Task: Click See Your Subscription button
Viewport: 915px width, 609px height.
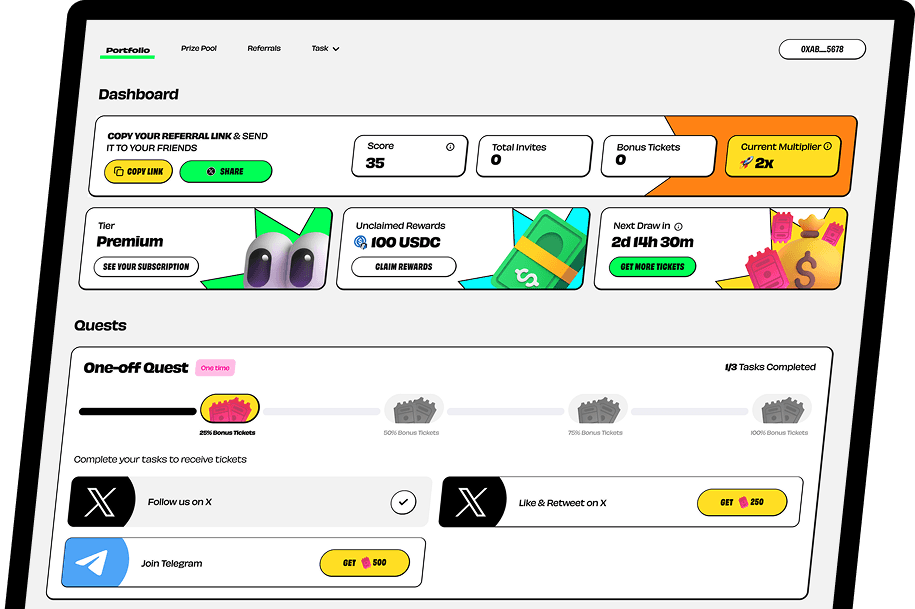Action: tap(146, 267)
